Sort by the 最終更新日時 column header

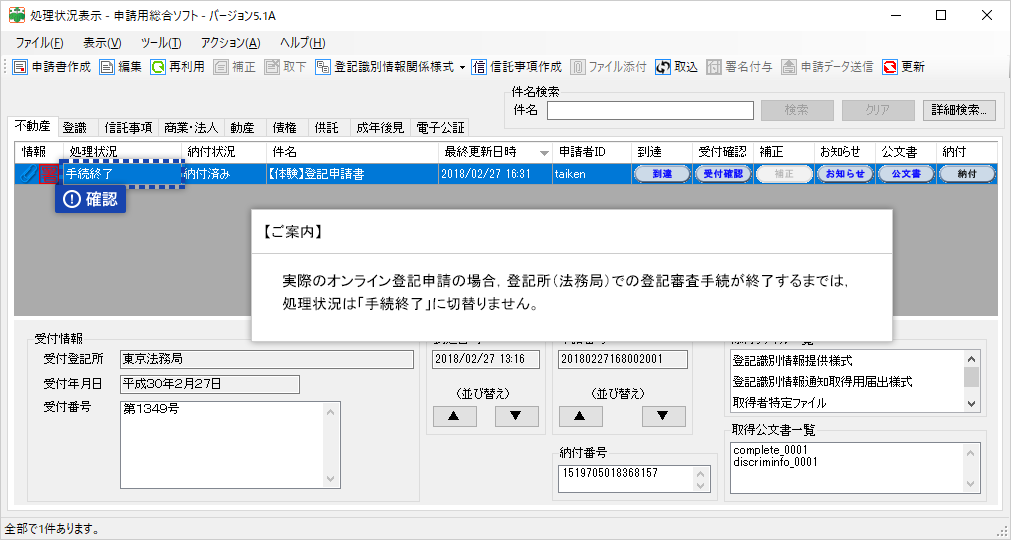coord(495,152)
